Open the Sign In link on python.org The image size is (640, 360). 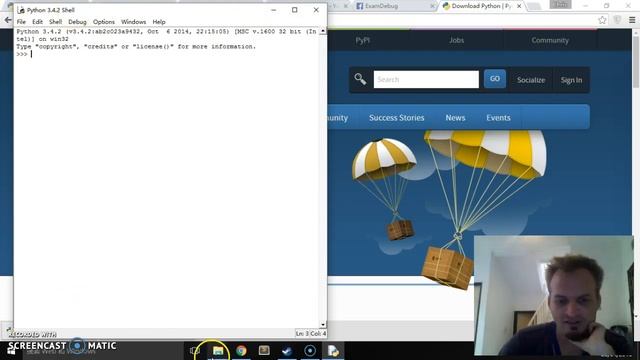click(571, 80)
